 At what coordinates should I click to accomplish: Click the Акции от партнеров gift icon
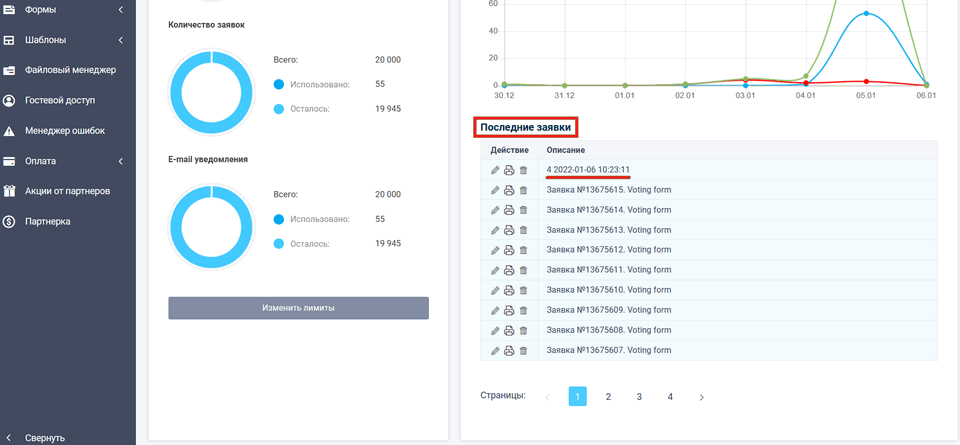(9, 190)
